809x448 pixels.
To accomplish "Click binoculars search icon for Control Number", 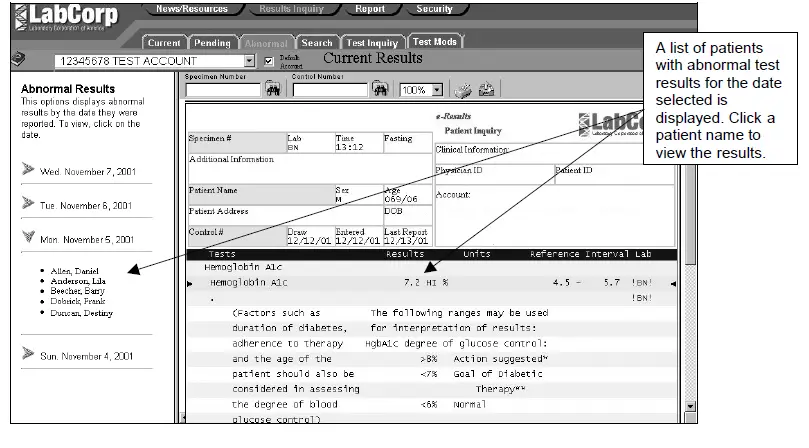I will tap(380, 89).
